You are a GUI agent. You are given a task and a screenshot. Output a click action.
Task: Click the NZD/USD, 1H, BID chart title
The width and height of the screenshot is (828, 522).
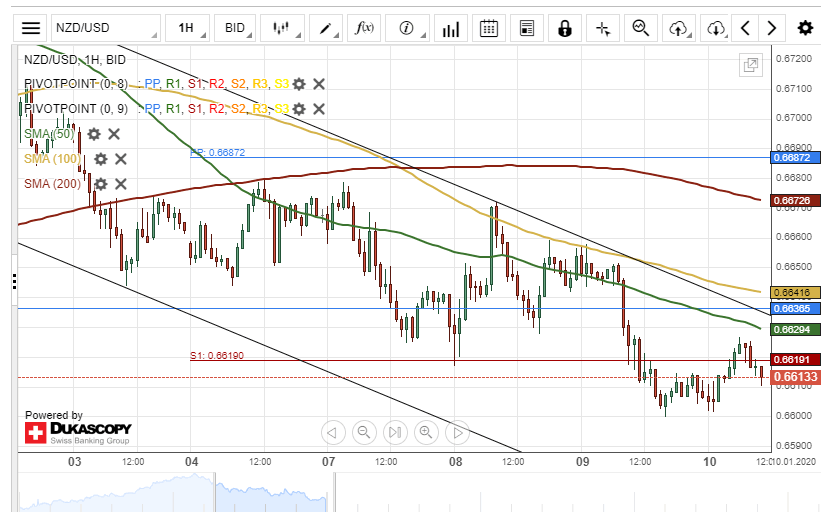point(75,60)
